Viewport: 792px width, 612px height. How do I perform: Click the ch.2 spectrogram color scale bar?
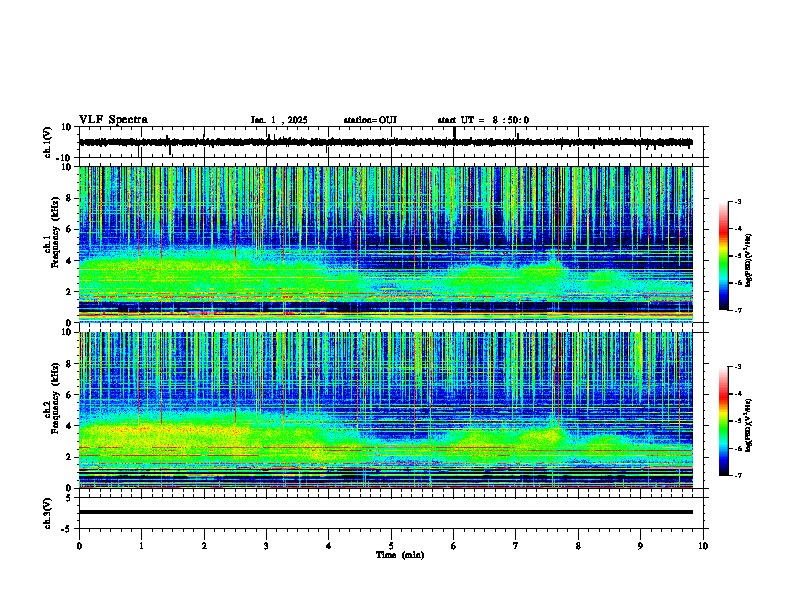point(723,421)
